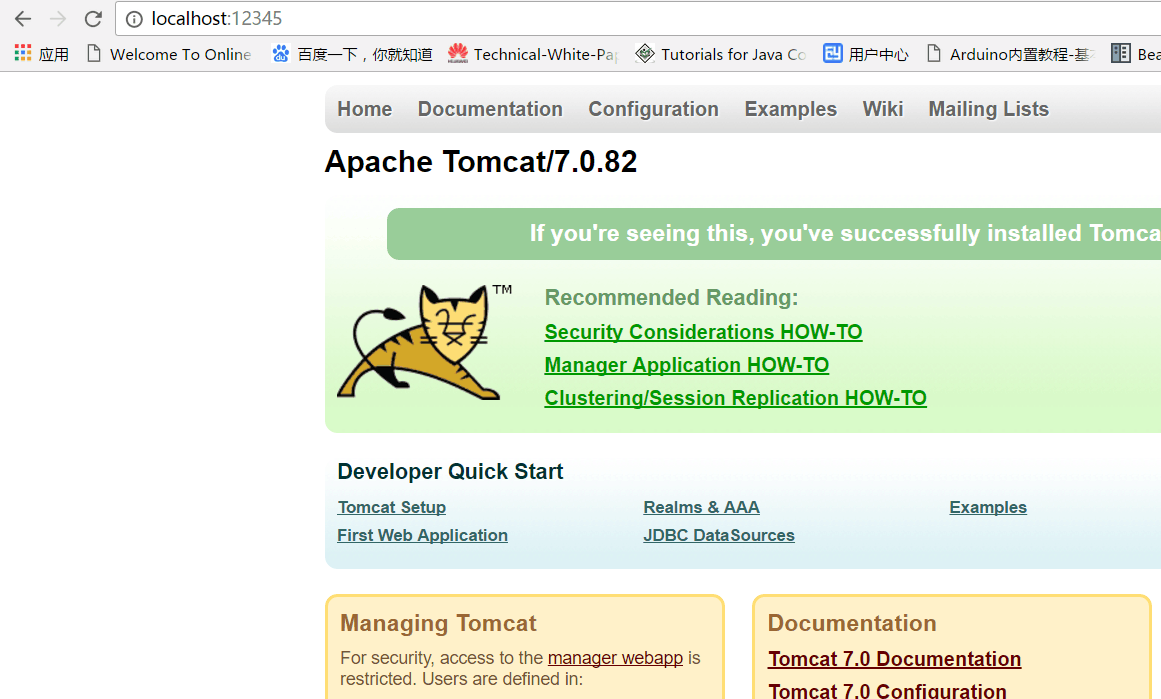
Task: Click the successfully installed Tomcat banner
Action: pos(774,234)
